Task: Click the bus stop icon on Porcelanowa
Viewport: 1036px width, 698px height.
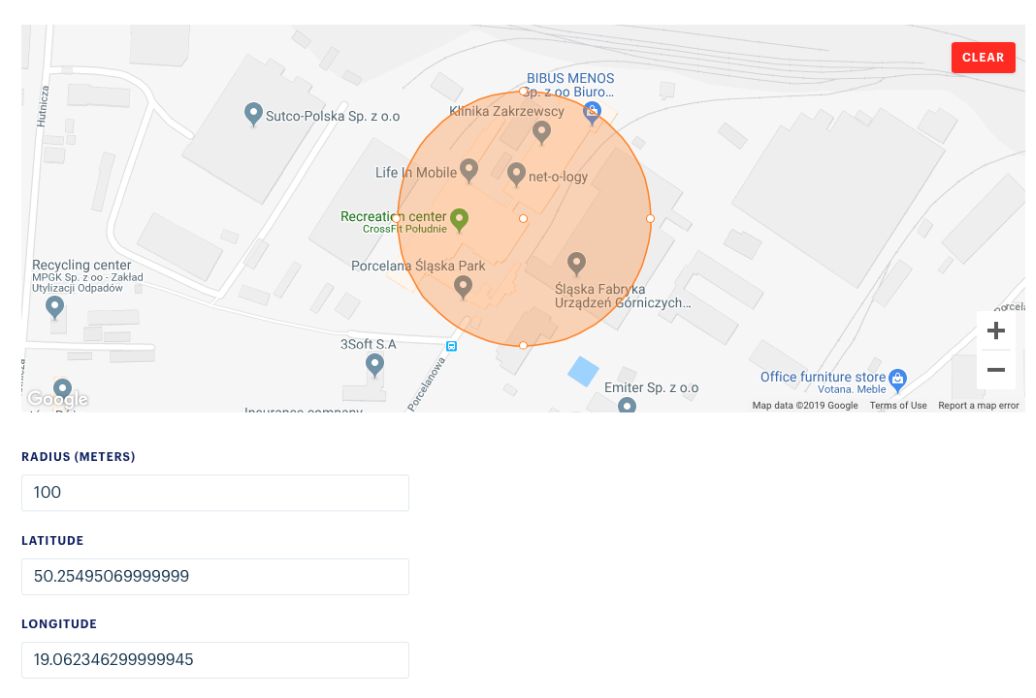Action: click(x=451, y=346)
